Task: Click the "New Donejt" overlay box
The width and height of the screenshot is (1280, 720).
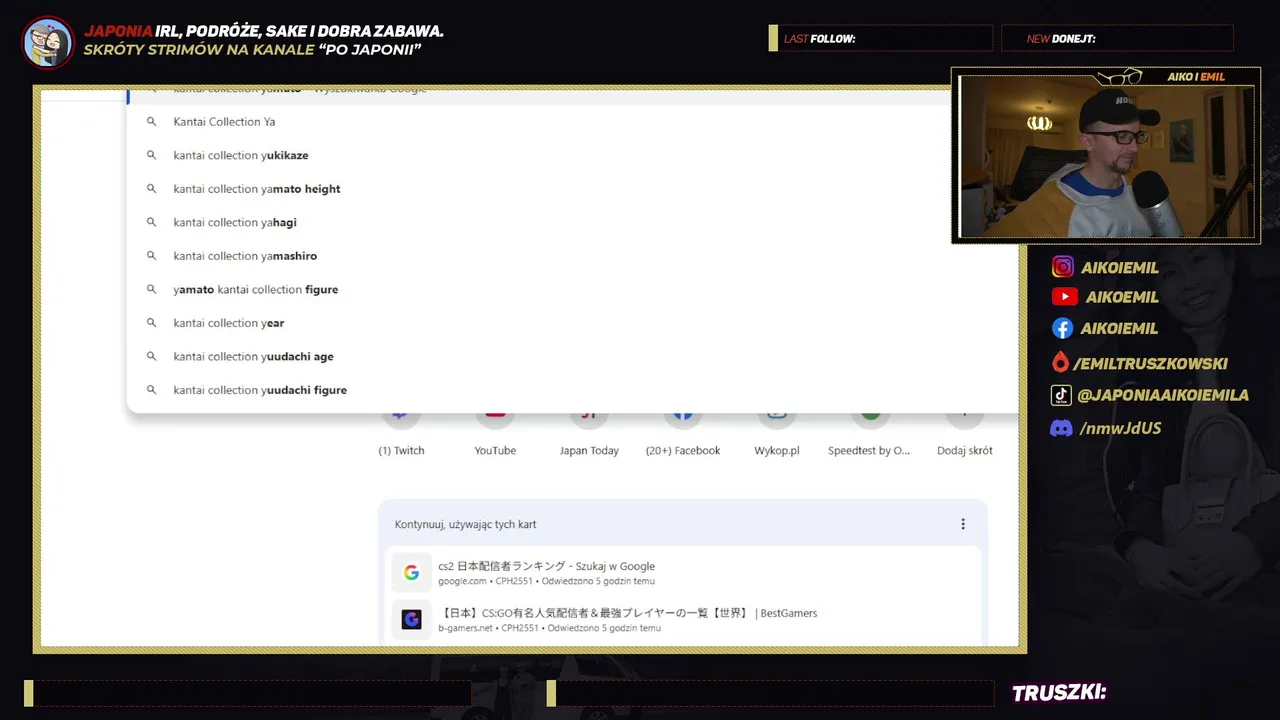Action: (x=1118, y=38)
